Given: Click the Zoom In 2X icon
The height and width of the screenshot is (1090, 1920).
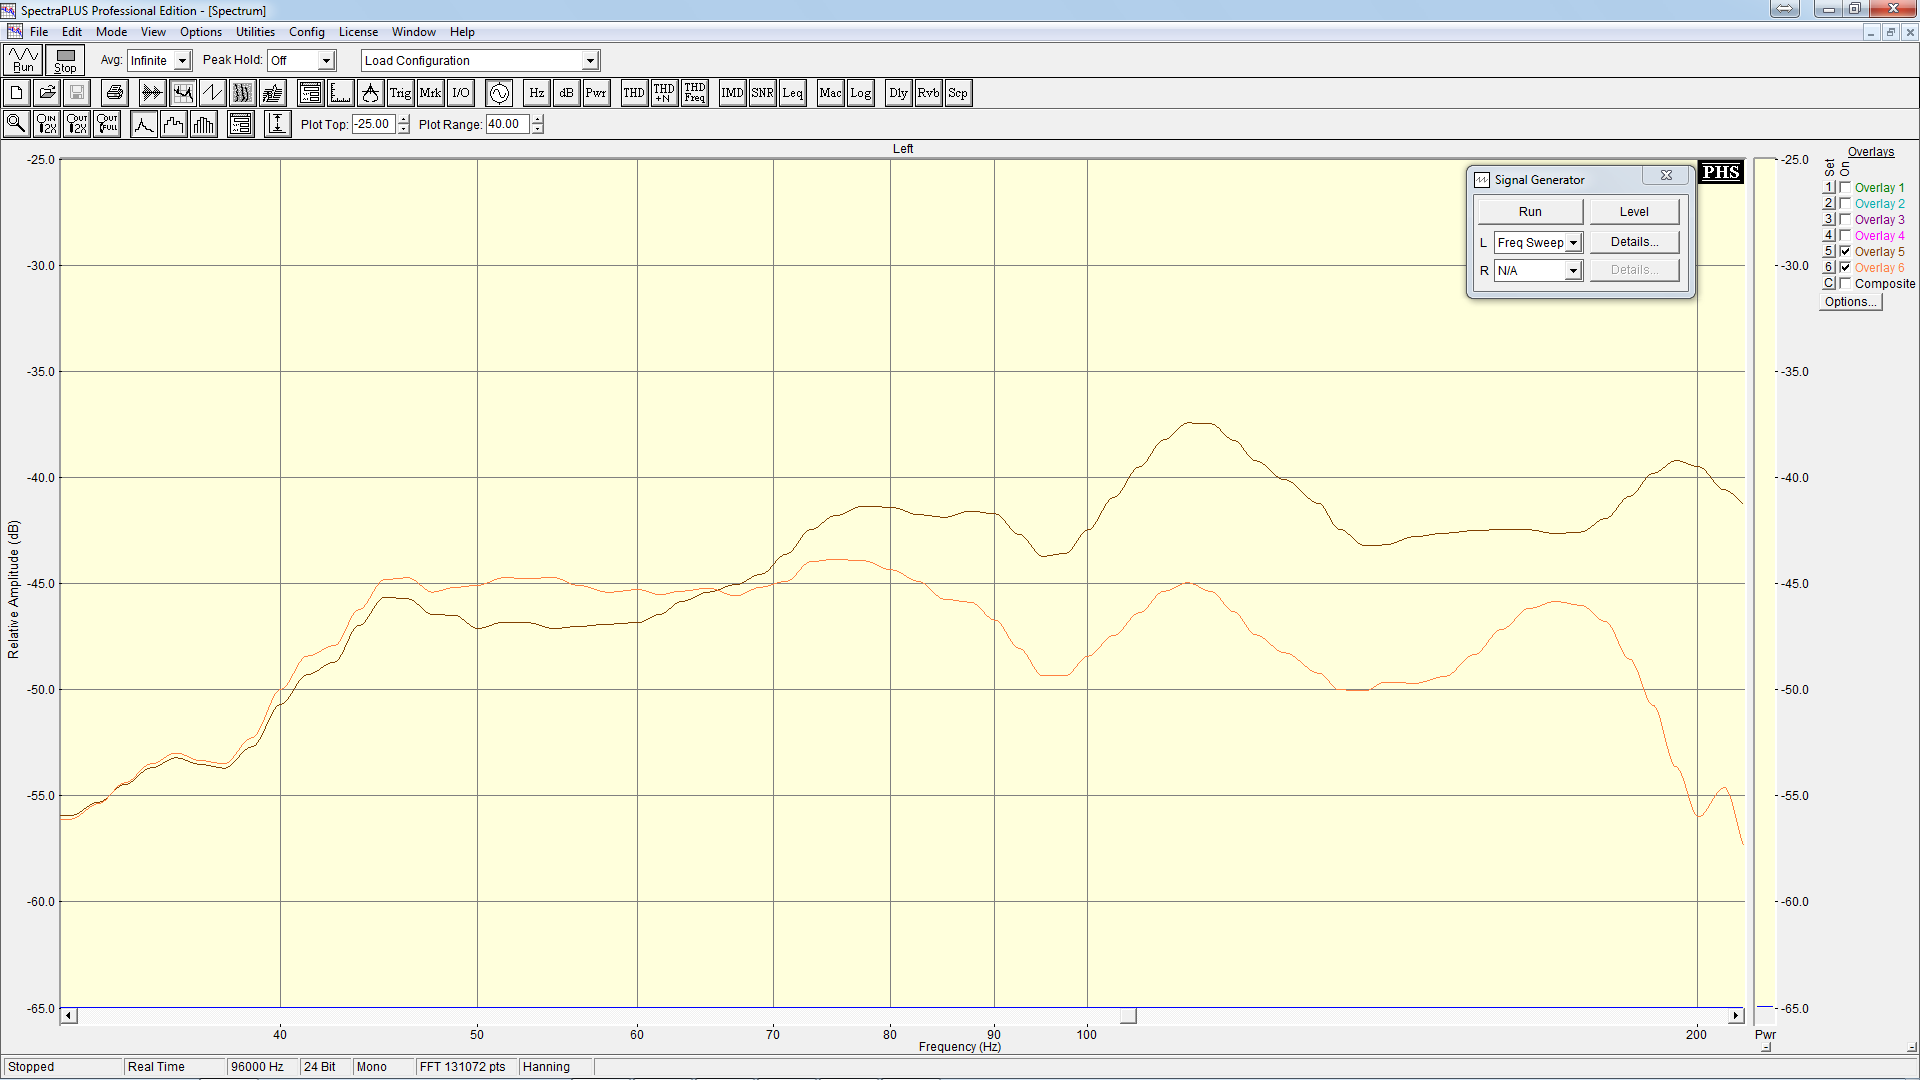Looking at the screenshot, I should point(46,124).
